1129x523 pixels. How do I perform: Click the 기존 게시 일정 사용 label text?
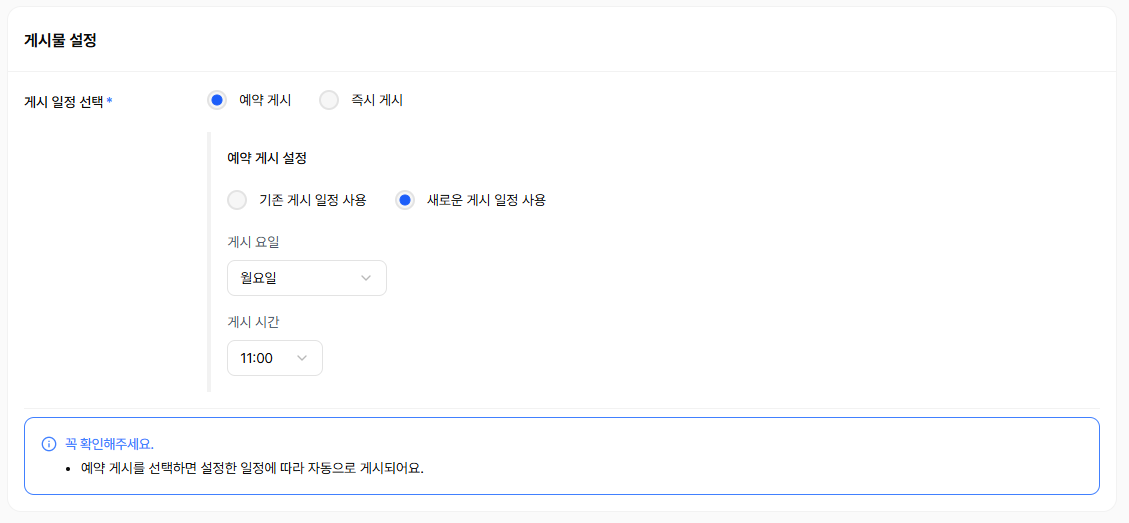coord(313,200)
